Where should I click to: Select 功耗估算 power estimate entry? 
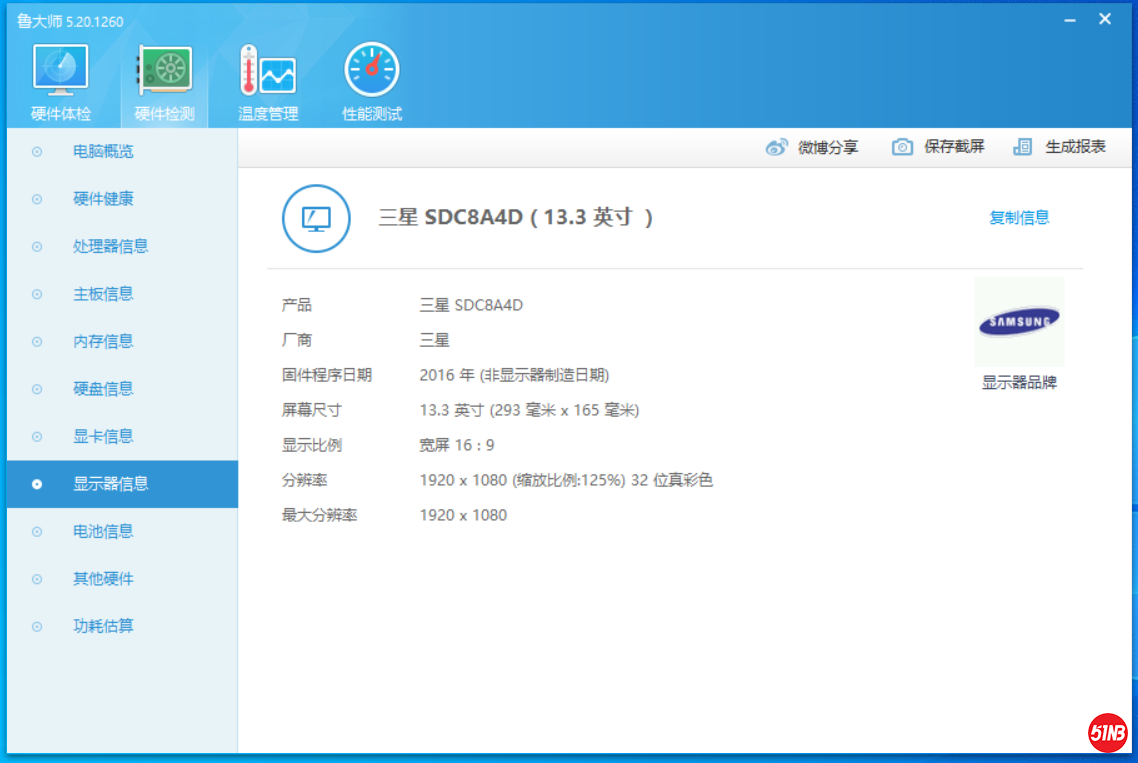[103, 627]
